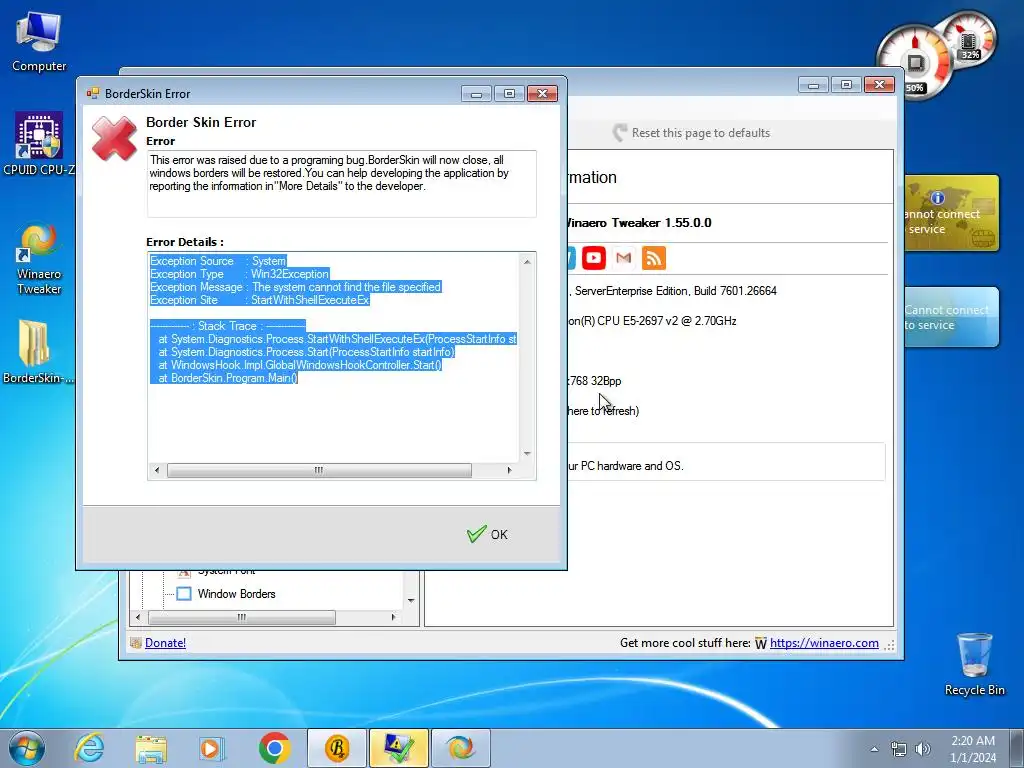Launch Google Chrome from the taskbar
The image size is (1024, 768).
tap(274, 748)
